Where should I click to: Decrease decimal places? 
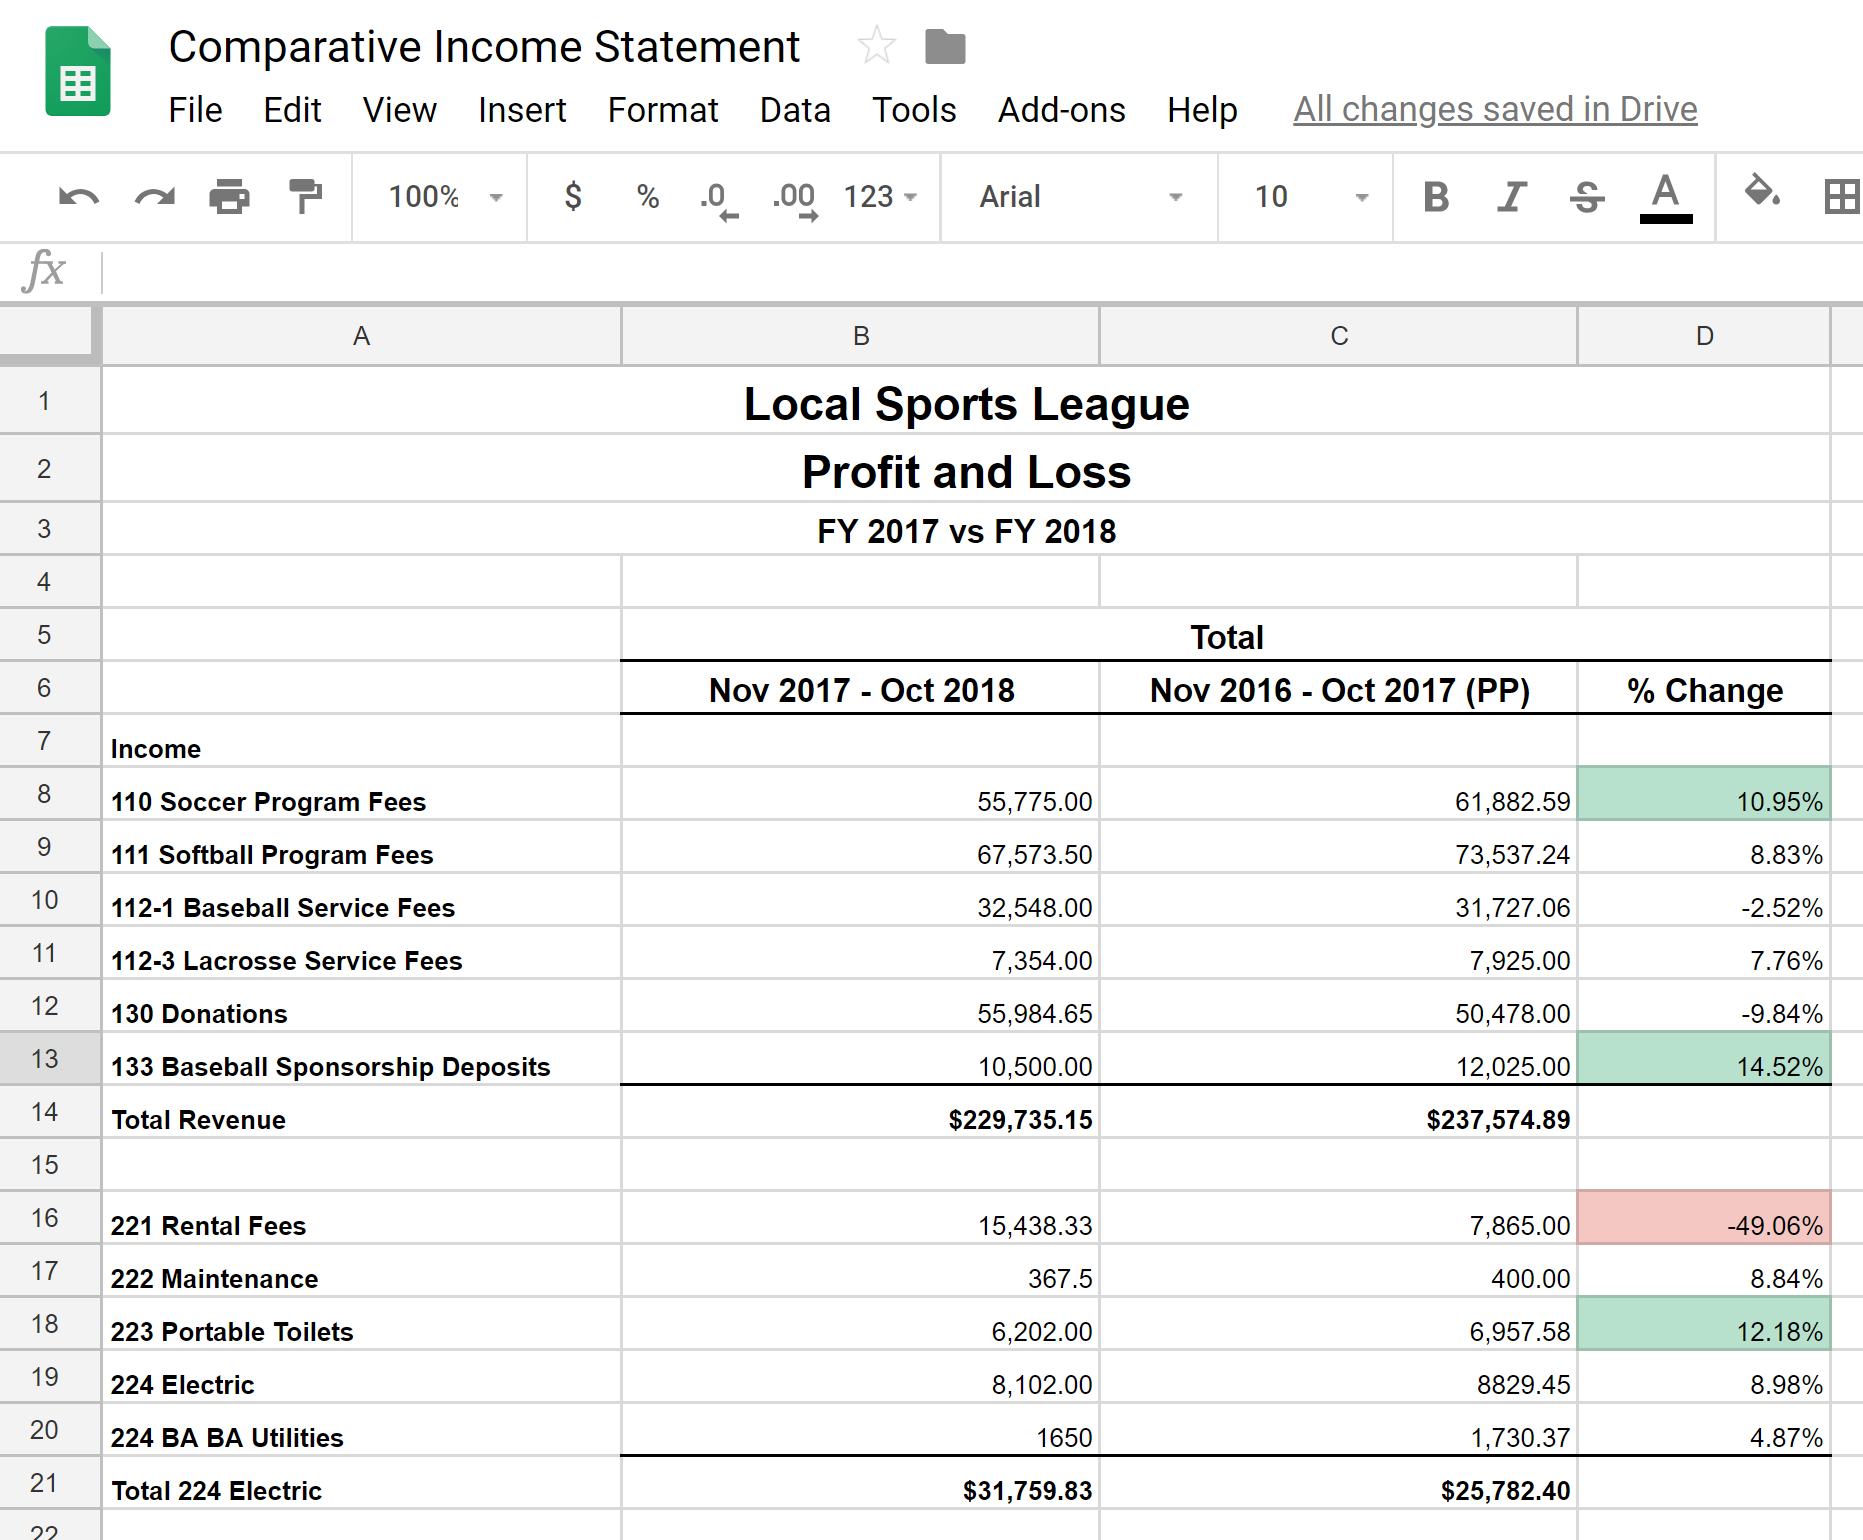tap(718, 199)
